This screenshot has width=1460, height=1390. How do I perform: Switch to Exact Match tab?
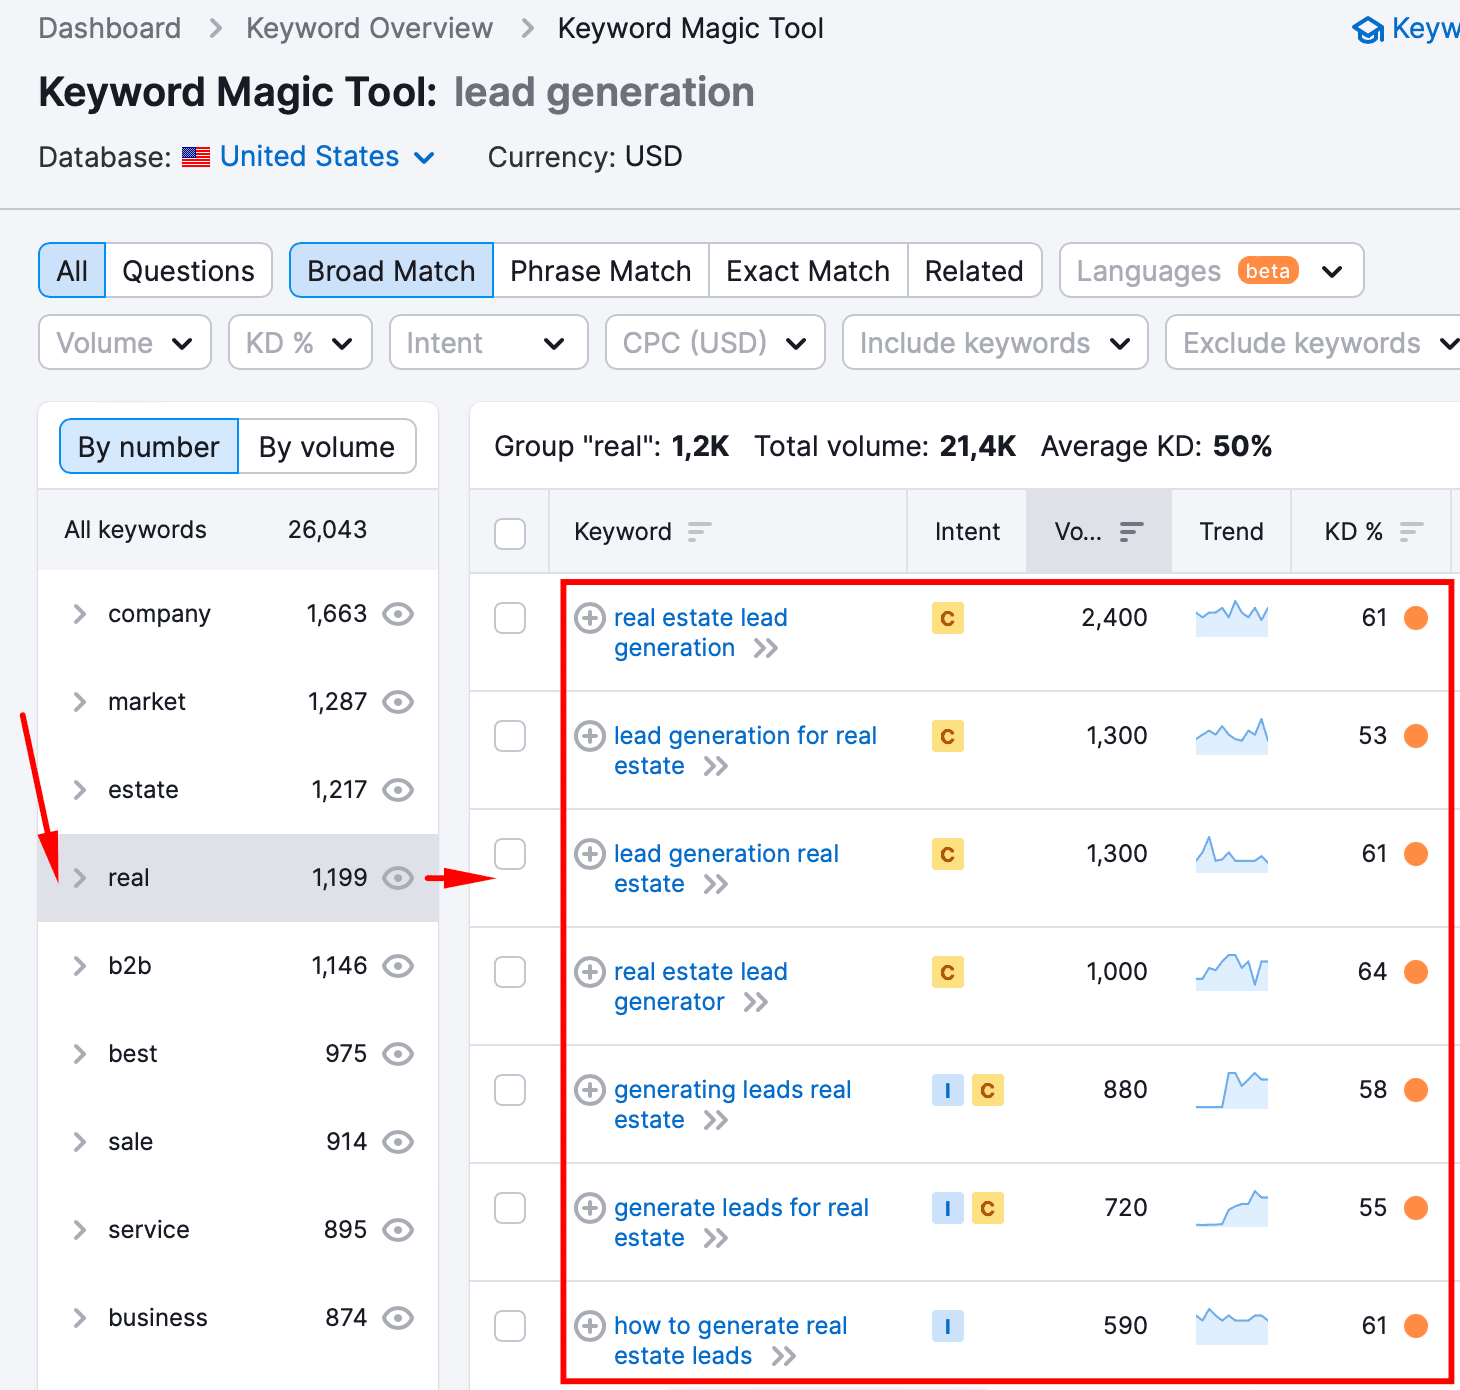tap(808, 271)
